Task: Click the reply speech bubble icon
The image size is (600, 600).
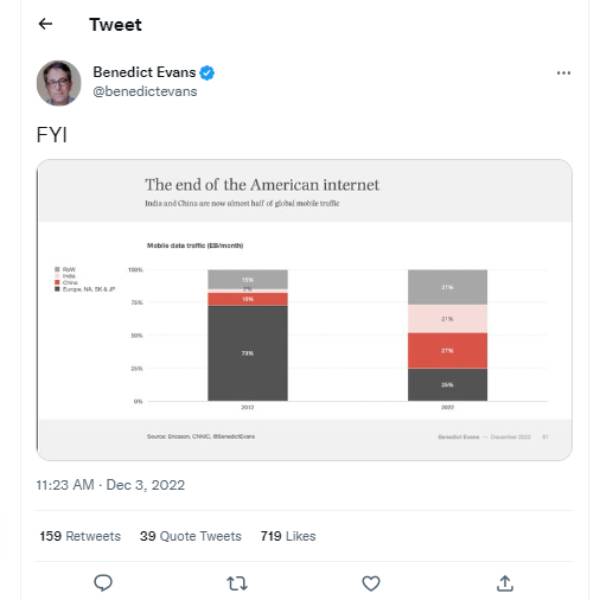Action: click(103, 582)
